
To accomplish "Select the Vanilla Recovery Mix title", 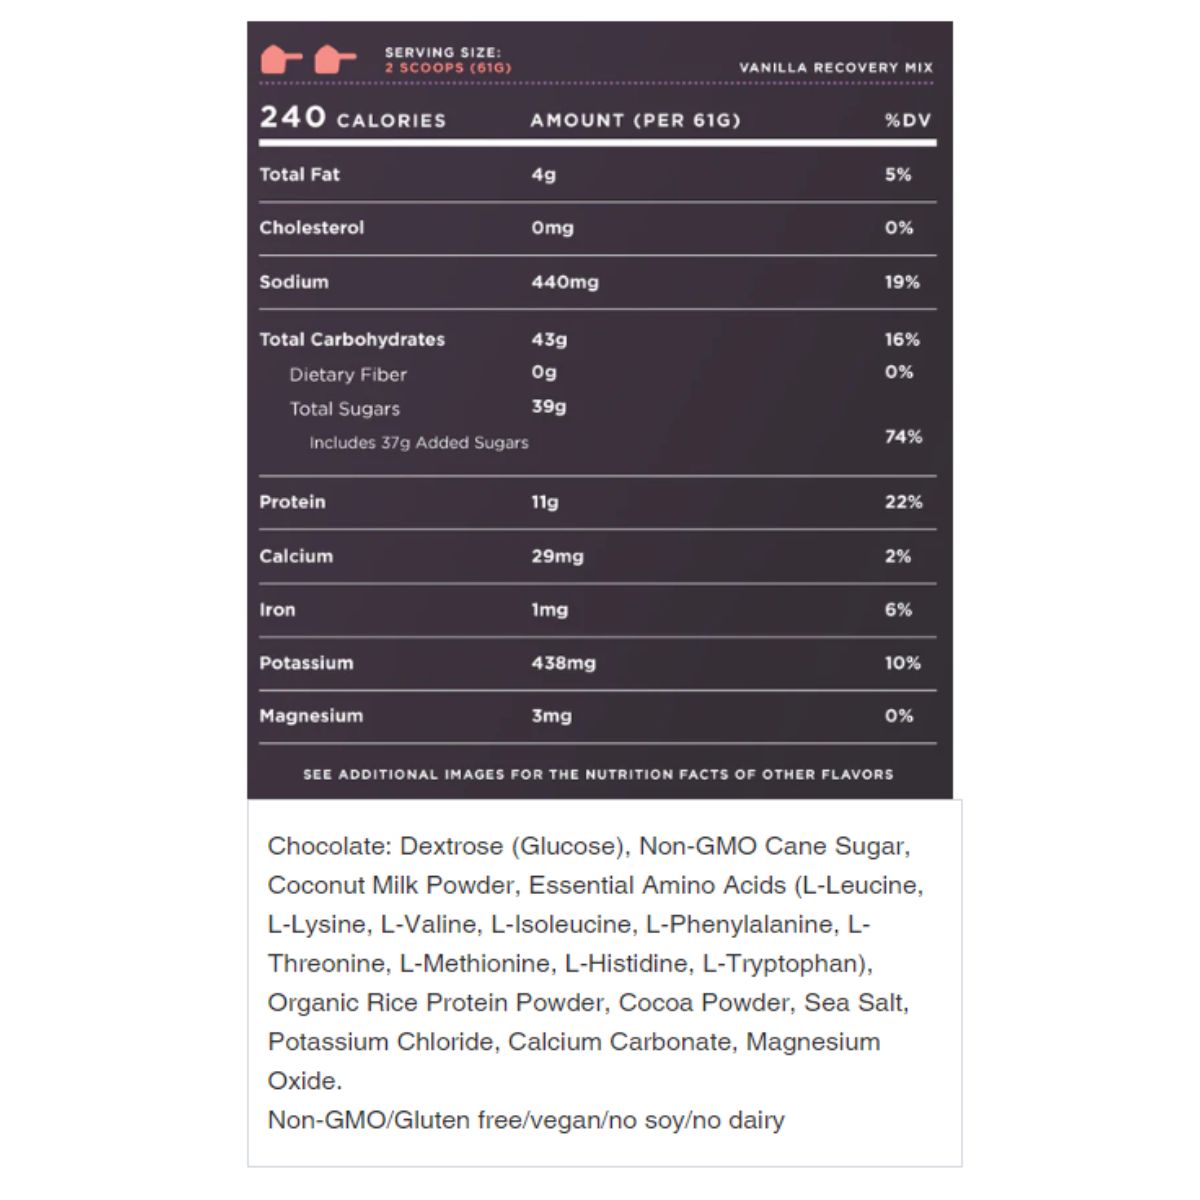I will point(835,68).
